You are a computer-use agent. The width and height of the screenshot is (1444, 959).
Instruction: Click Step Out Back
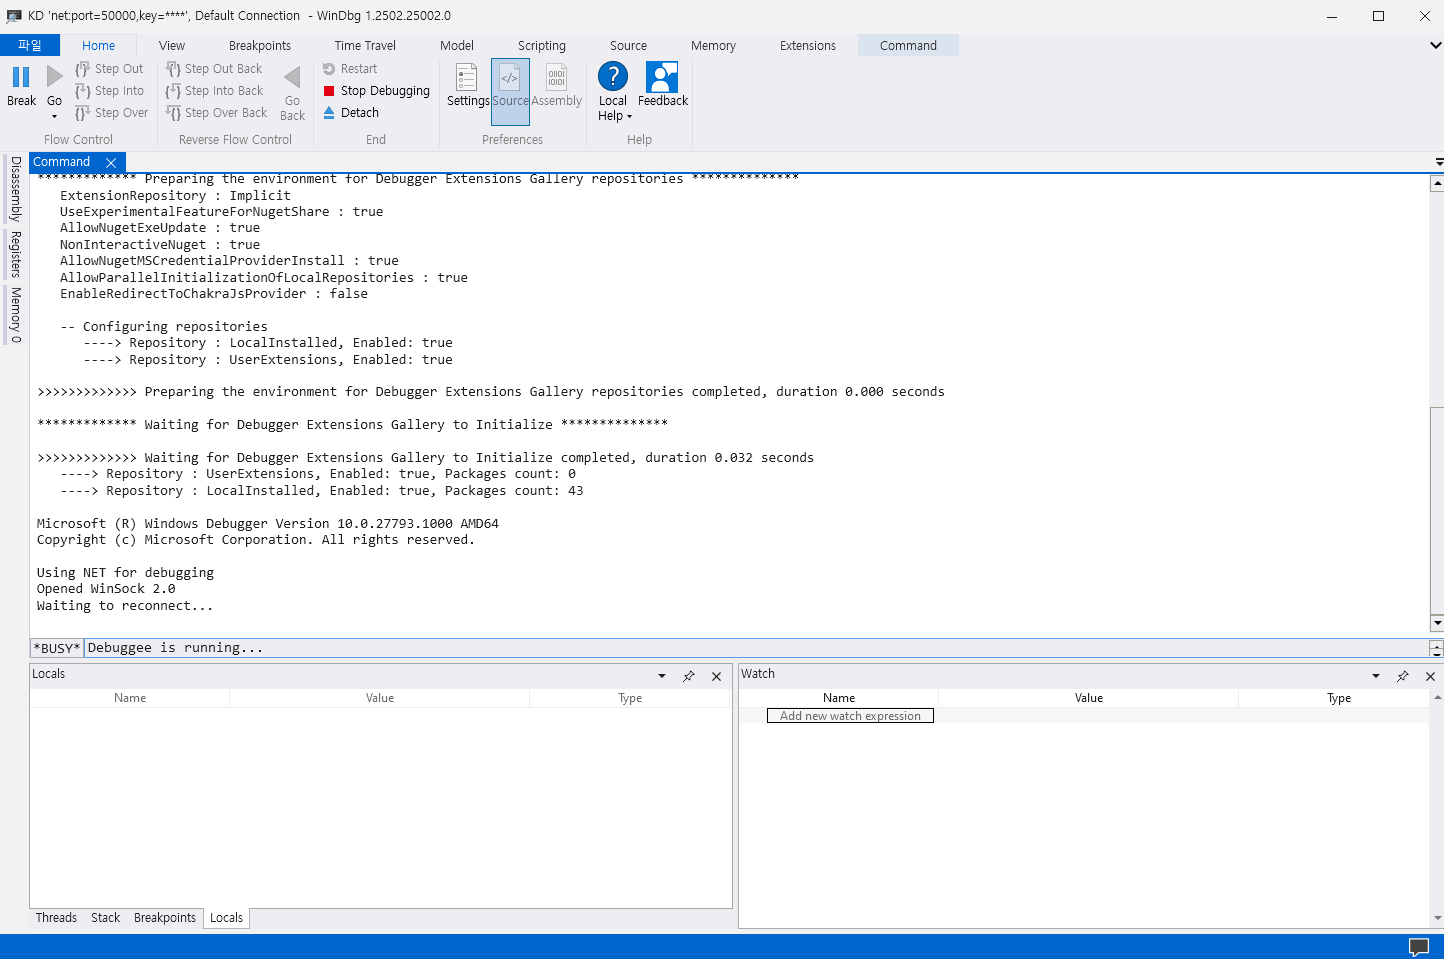pos(214,69)
